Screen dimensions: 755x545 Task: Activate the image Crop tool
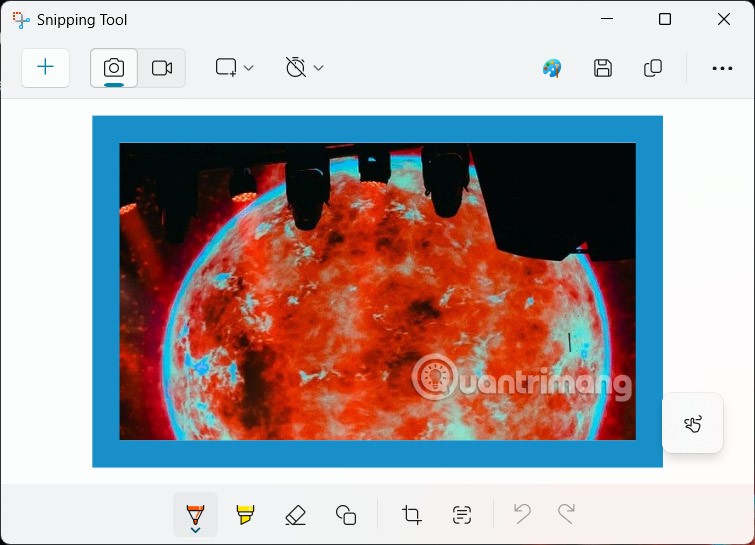coord(412,515)
